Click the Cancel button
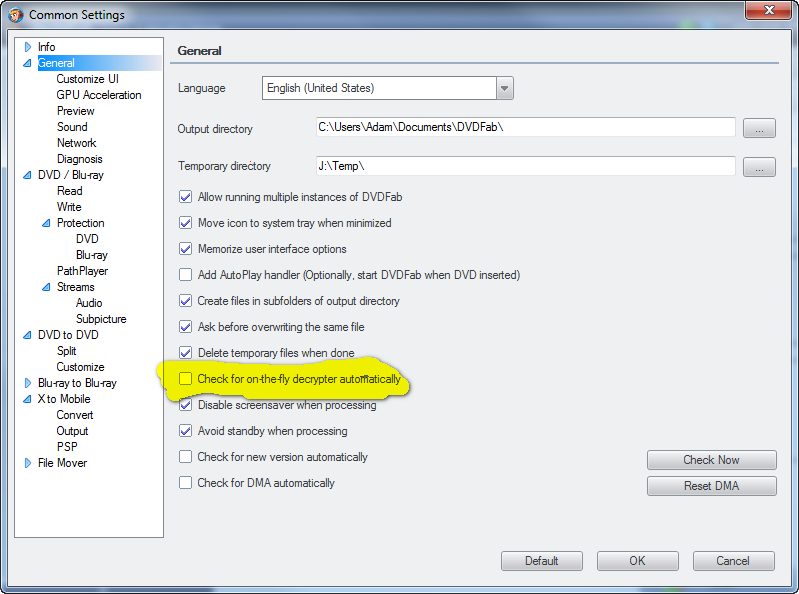 tap(733, 561)
